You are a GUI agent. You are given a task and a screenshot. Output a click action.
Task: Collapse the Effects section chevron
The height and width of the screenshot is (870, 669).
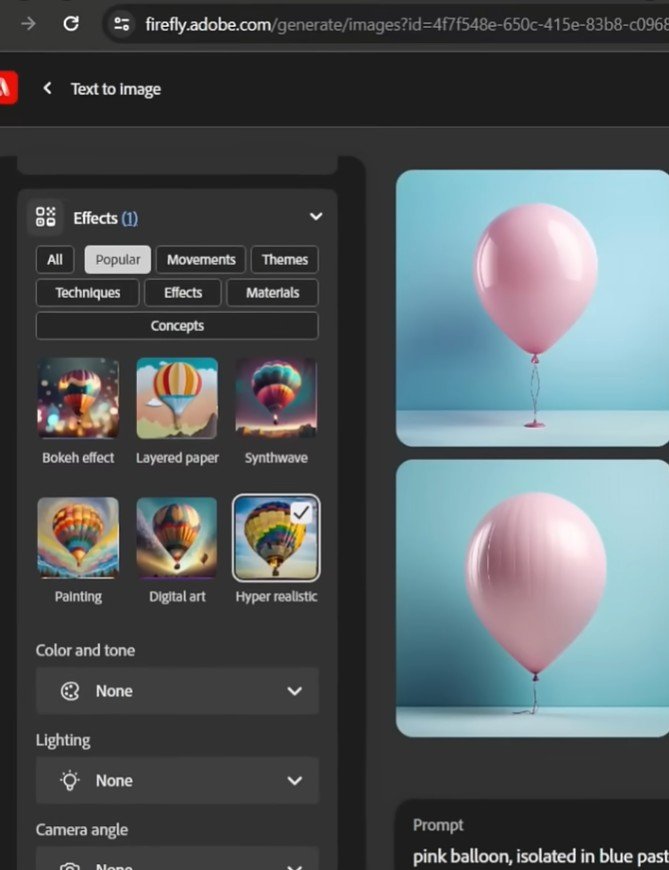coord(316,217)
